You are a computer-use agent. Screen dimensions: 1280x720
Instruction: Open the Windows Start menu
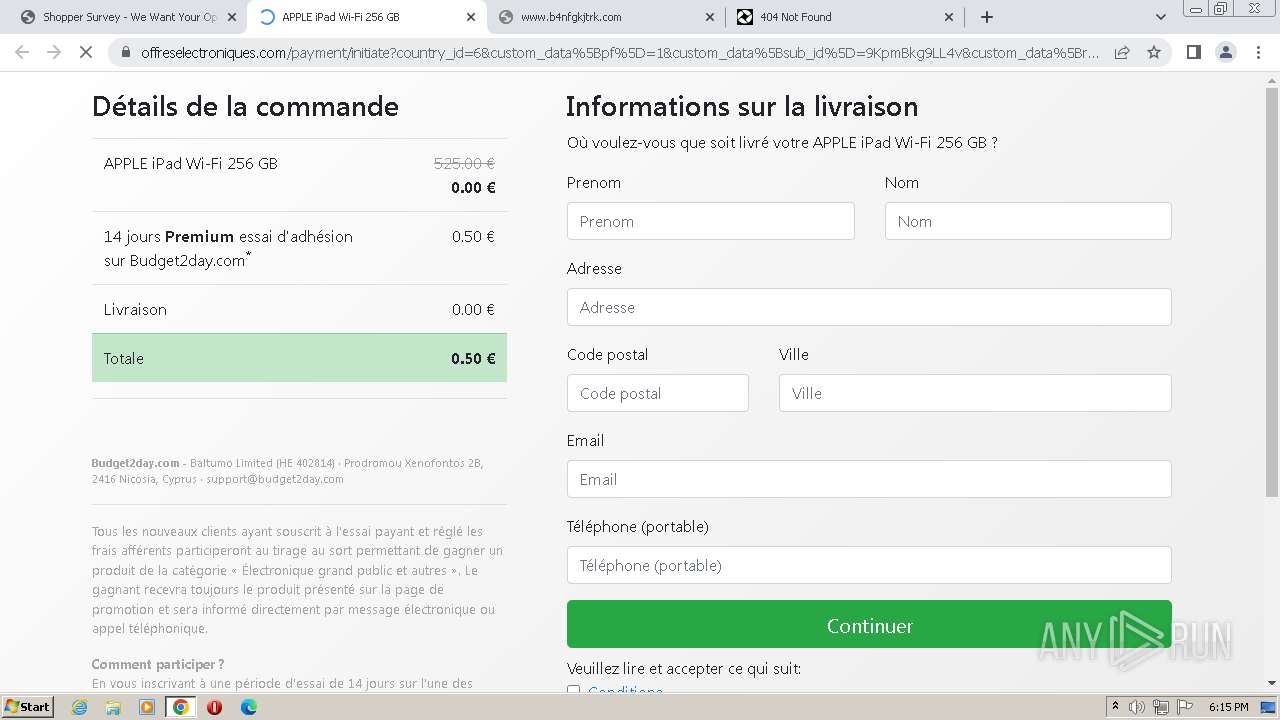[x=27, y=707]
